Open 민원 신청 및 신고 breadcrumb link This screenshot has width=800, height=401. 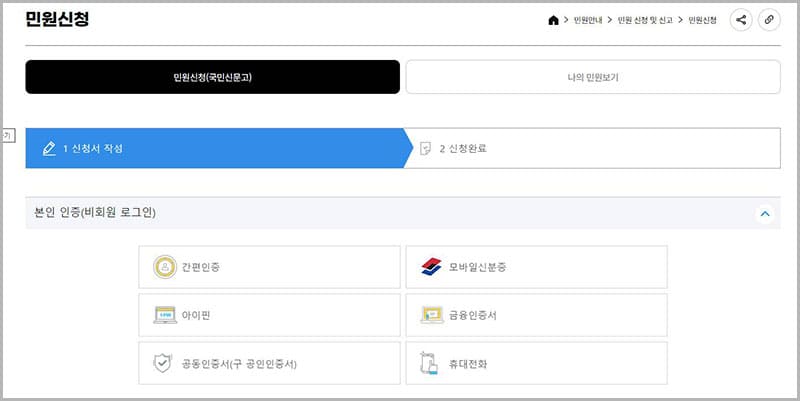[x=646, y=20]
